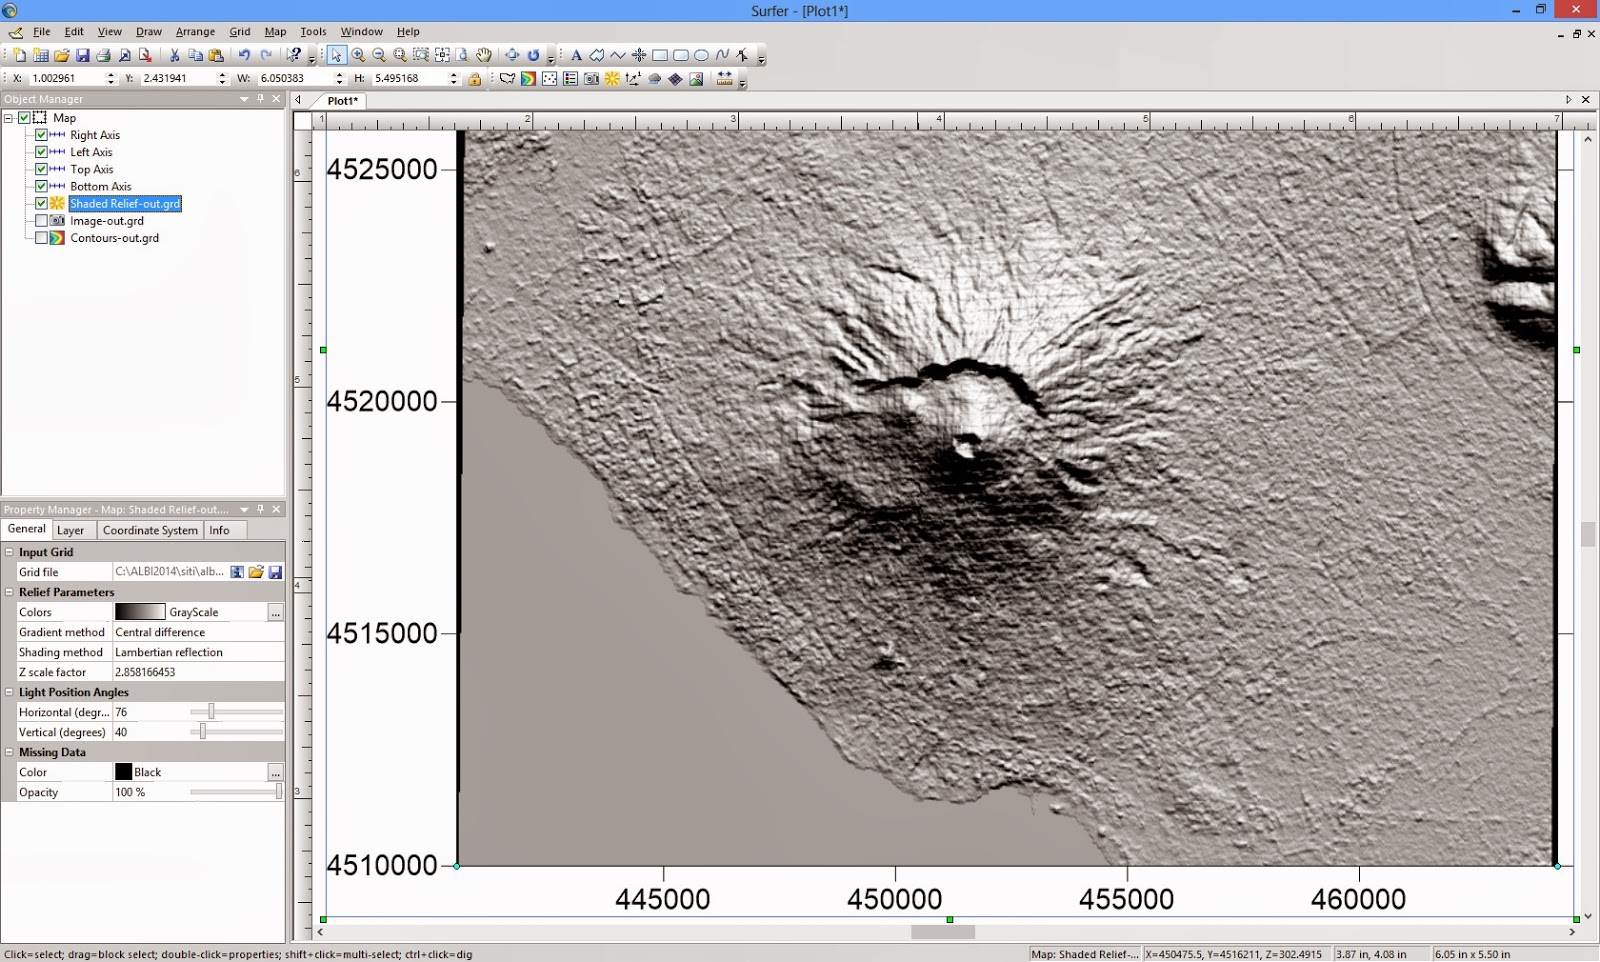The width and height of the screenshot is (1600, 962).
Task: Activate the Pan hand tool
Action: 484,55
